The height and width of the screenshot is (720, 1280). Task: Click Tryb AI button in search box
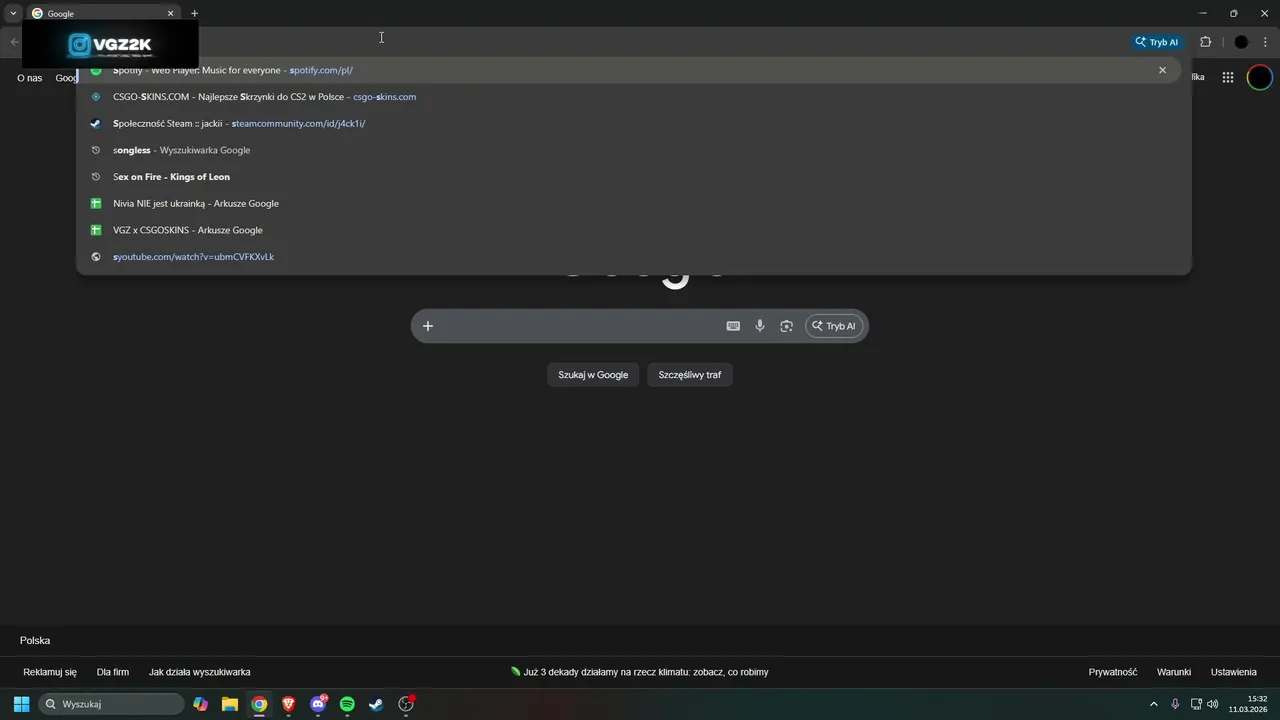pyautogui.click(x=834, y=326)
